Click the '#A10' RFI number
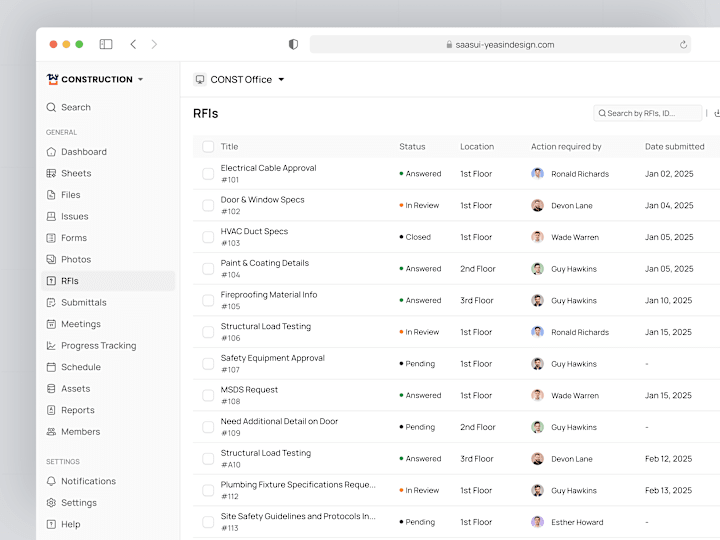Screen dimensions: 720x540 (231, 465)
